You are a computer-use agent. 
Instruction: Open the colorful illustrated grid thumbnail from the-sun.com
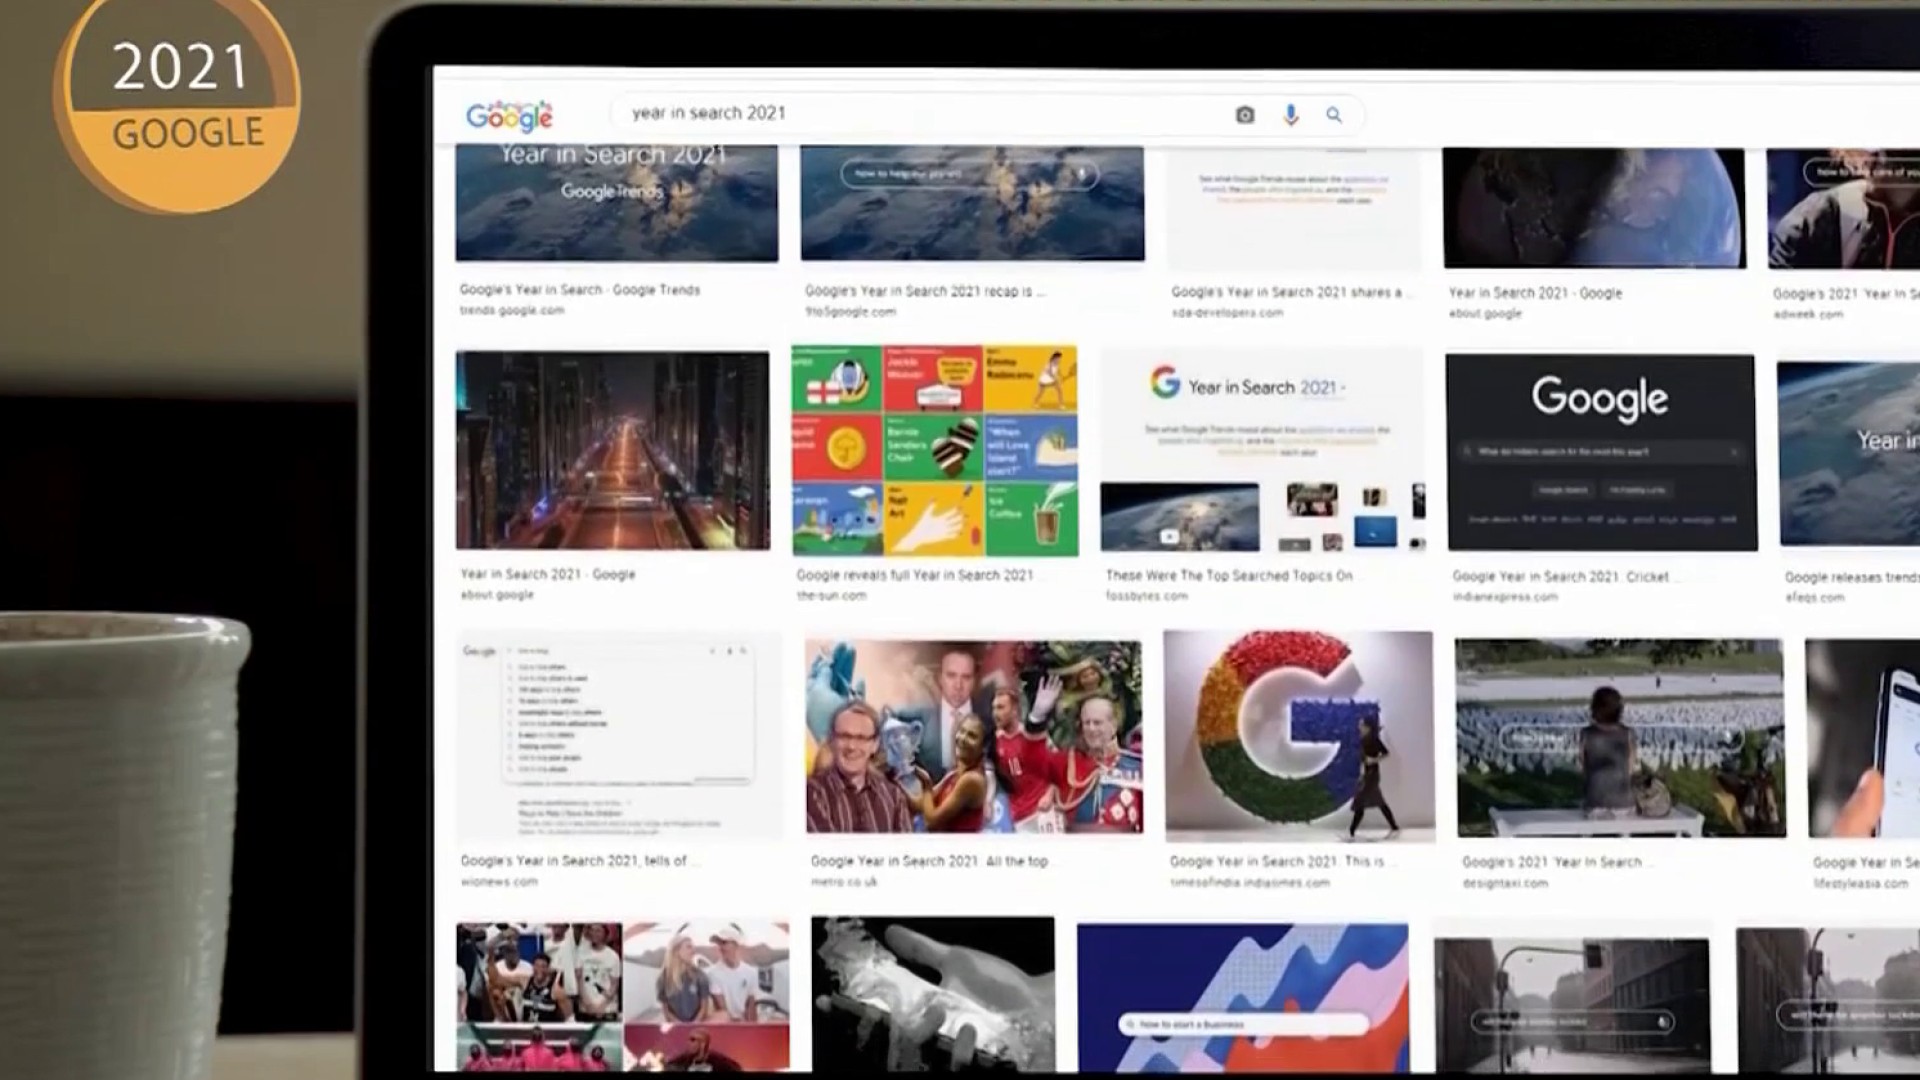(935, 451)
